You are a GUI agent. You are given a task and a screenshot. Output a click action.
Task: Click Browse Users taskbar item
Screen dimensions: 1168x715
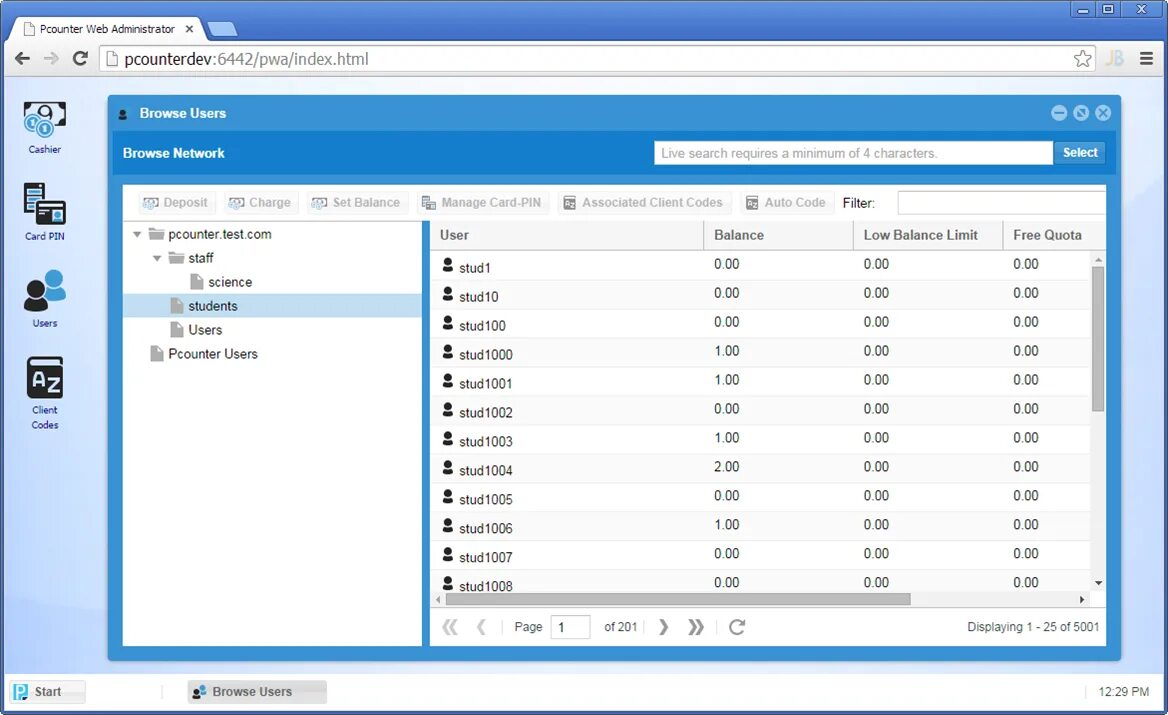point(257,692)
